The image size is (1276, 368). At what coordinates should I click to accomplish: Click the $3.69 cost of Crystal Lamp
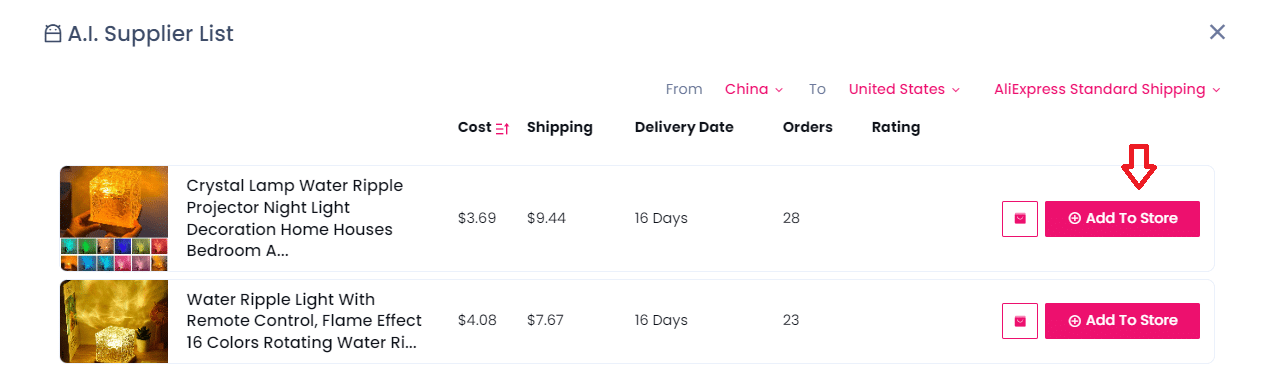click(477, 218)
